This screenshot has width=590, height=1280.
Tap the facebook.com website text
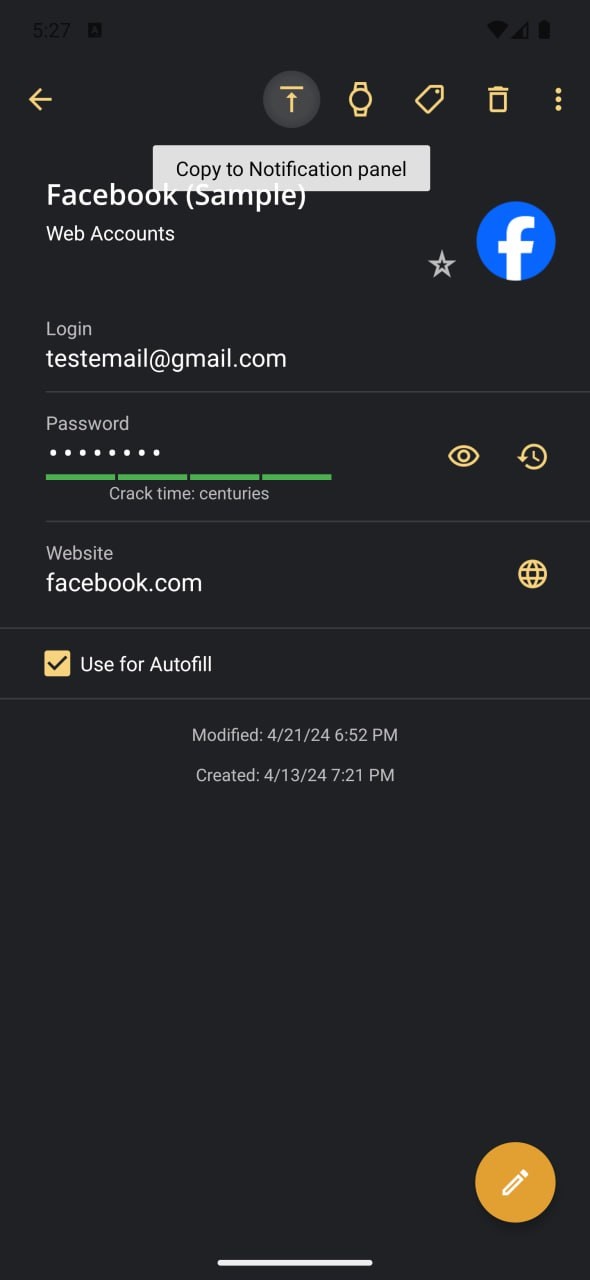click(124, 583)
